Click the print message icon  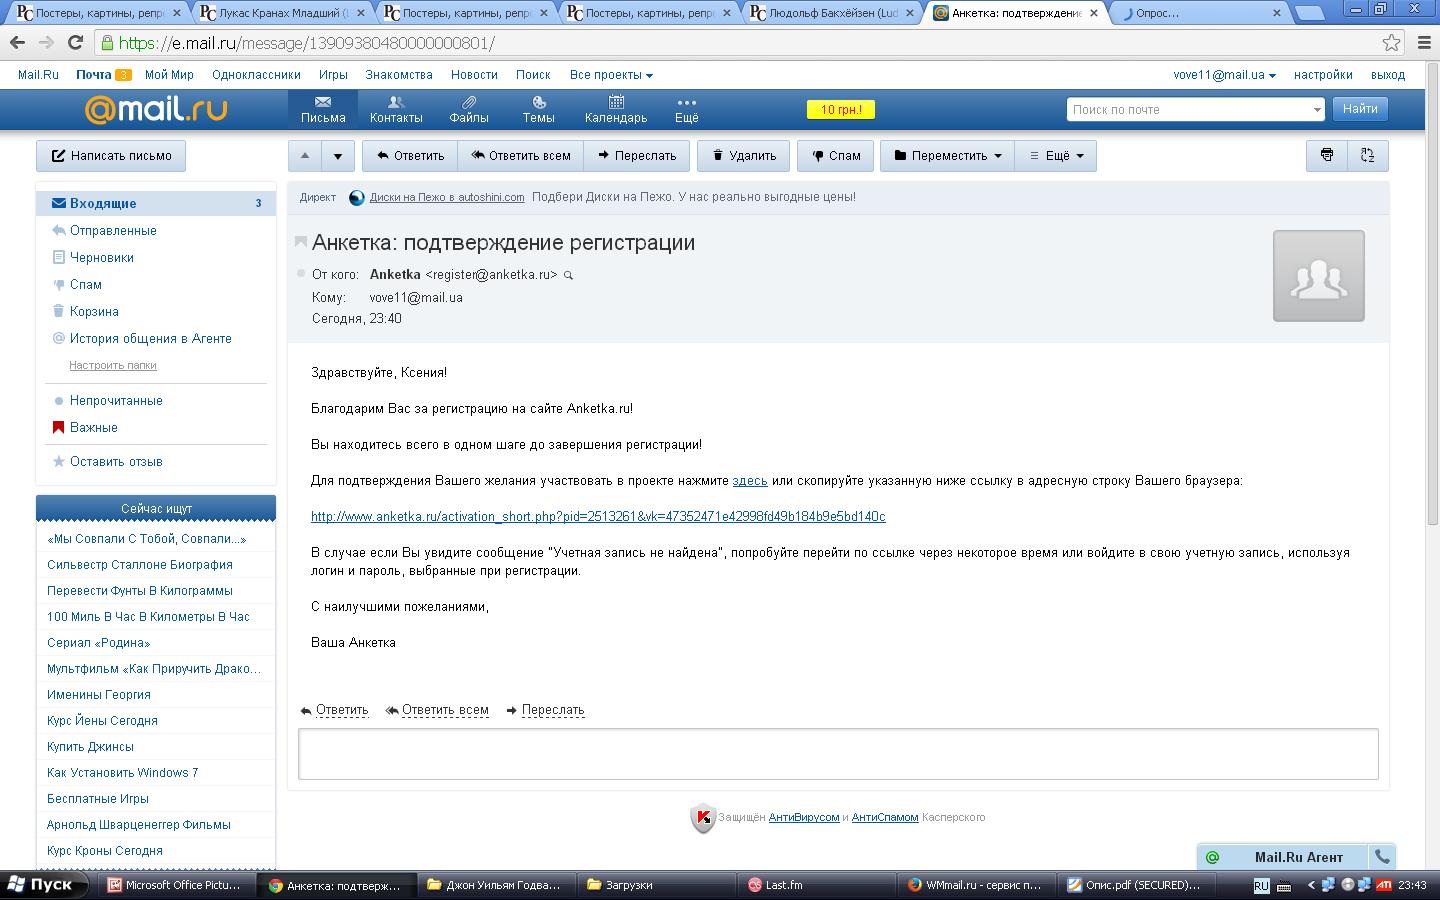point(1327,155)
